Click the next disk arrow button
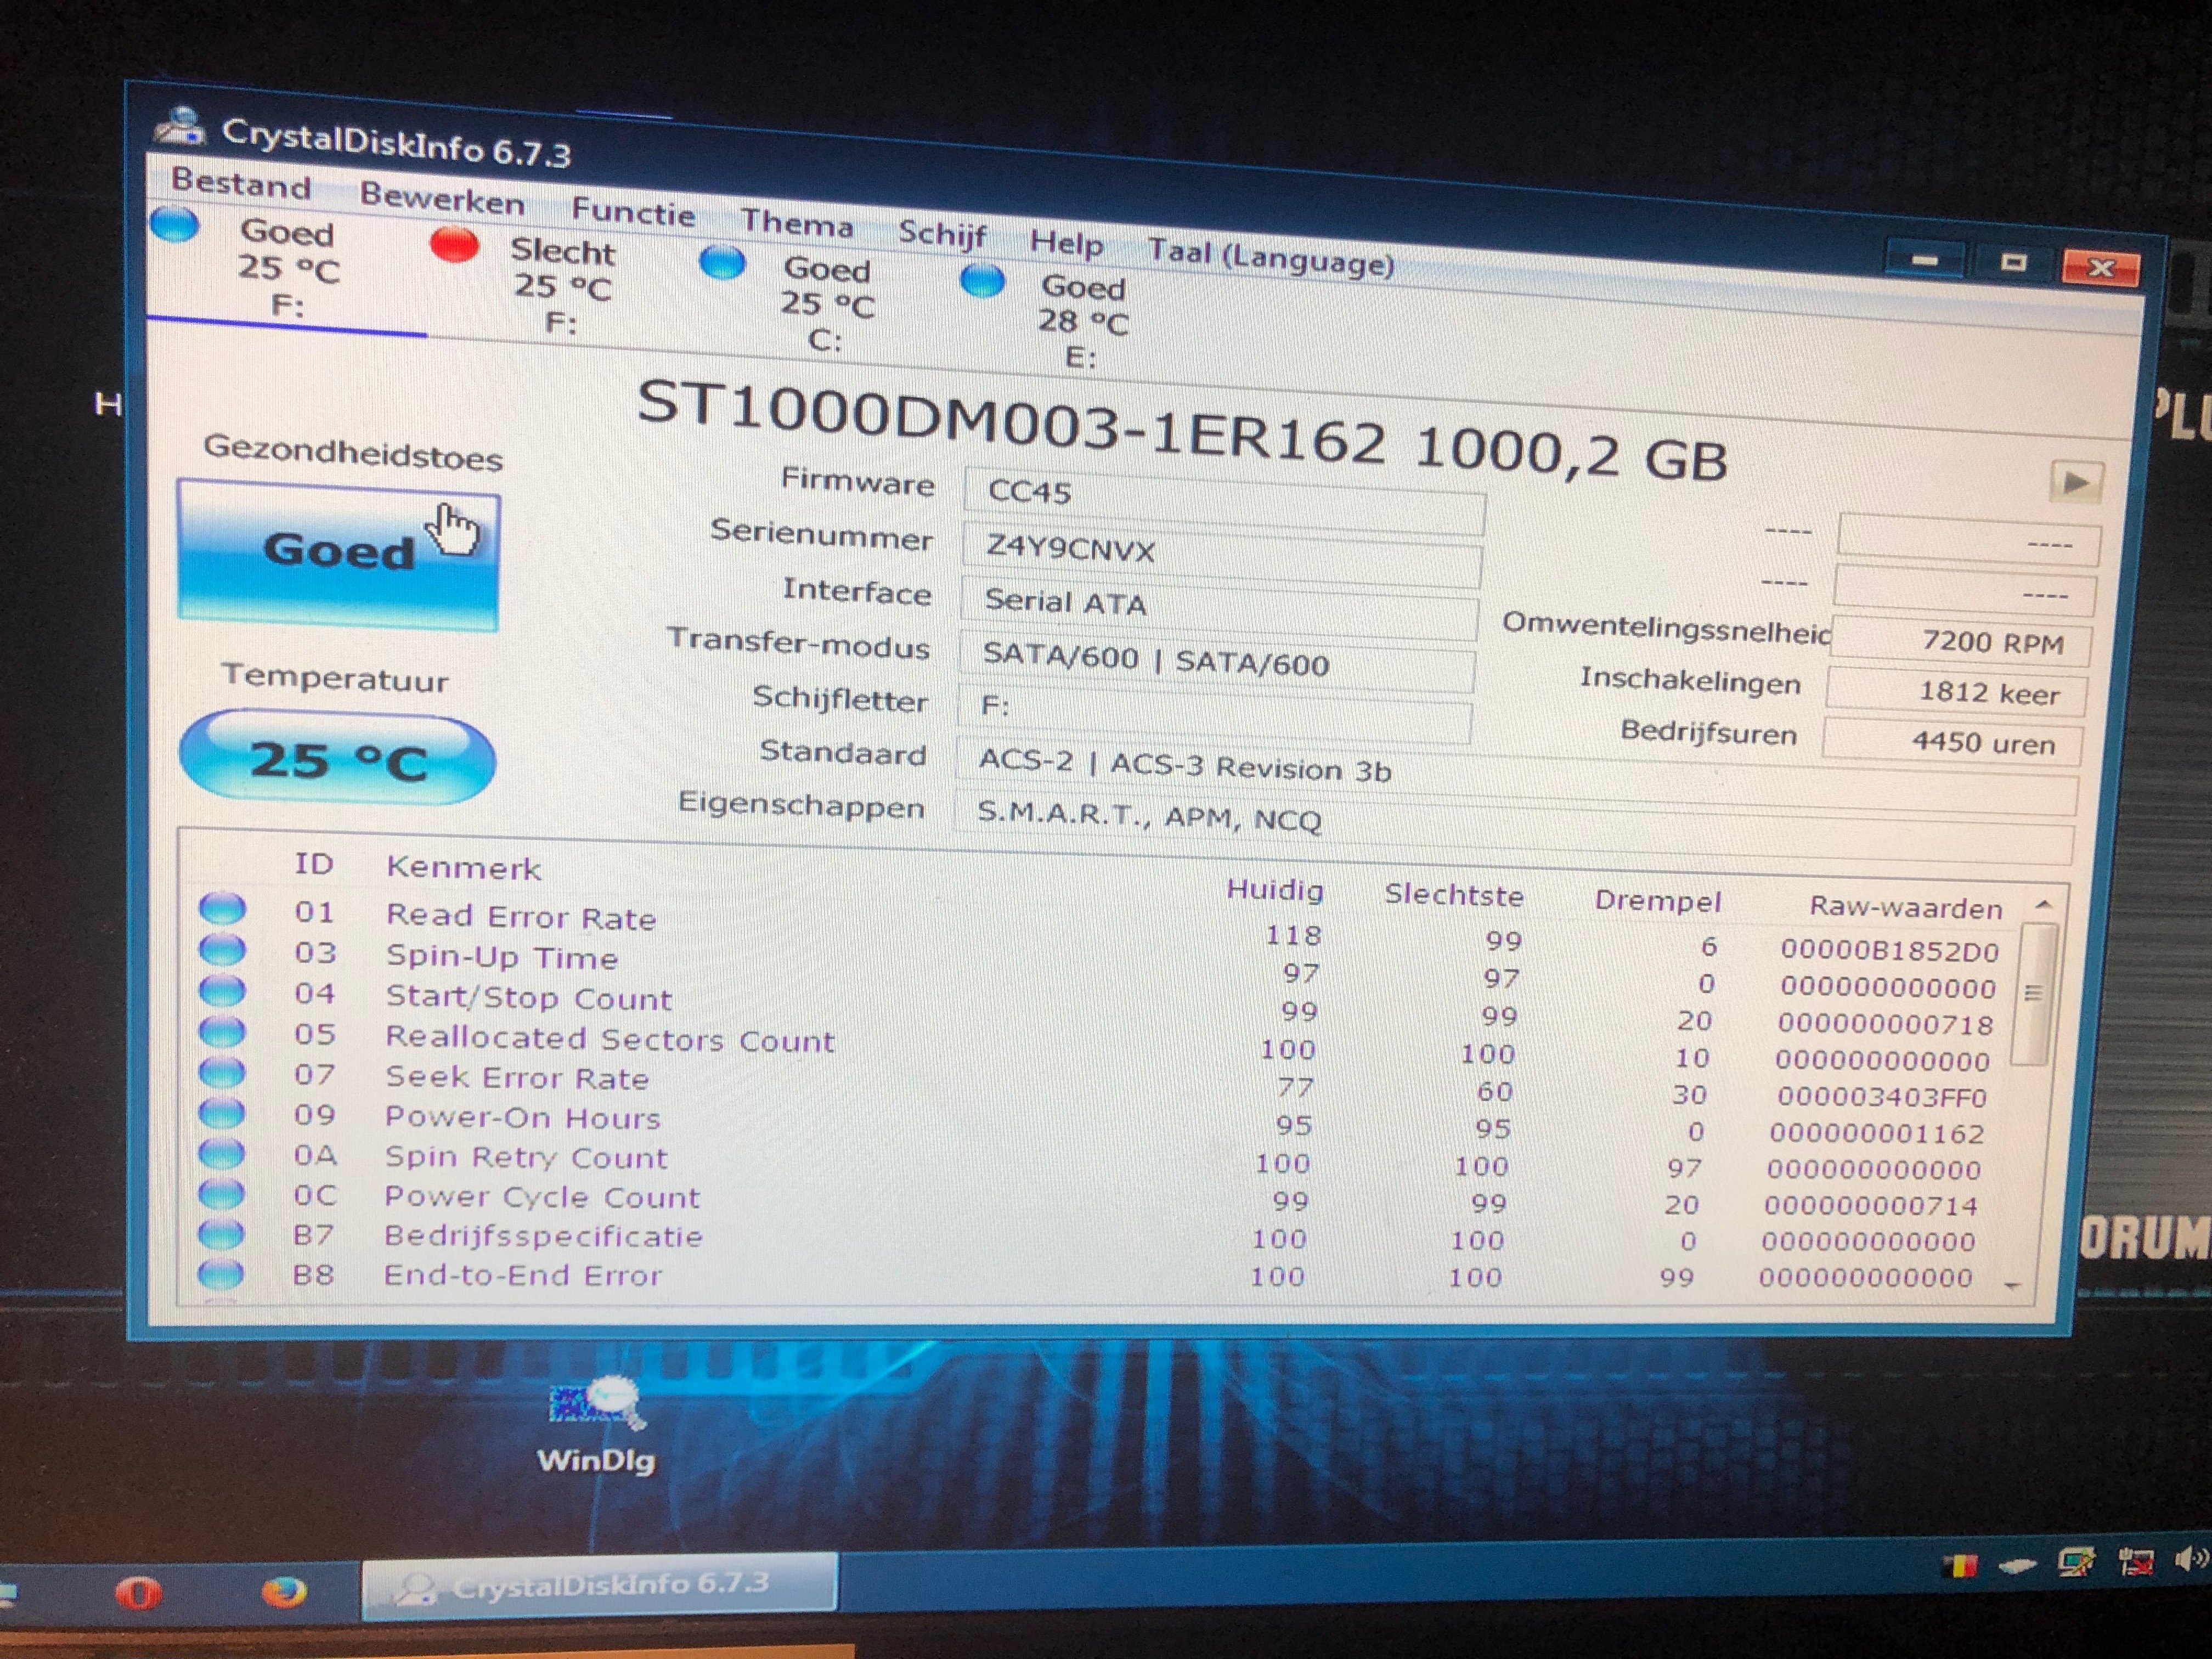This screenshot has height=1659, width=2212. (x=2076, y=483)
